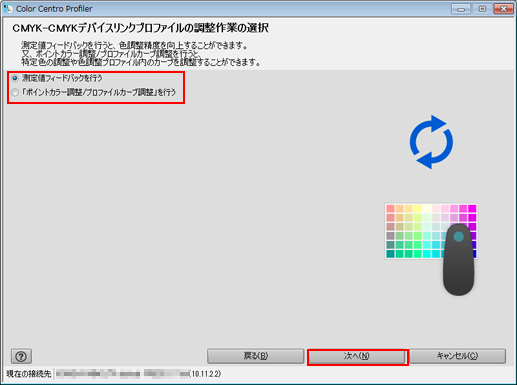Screen dimensions: 517x385
Task: Minimize the Color Centro Profiler window
Action: pyautogui.click(x=461, y=9)
